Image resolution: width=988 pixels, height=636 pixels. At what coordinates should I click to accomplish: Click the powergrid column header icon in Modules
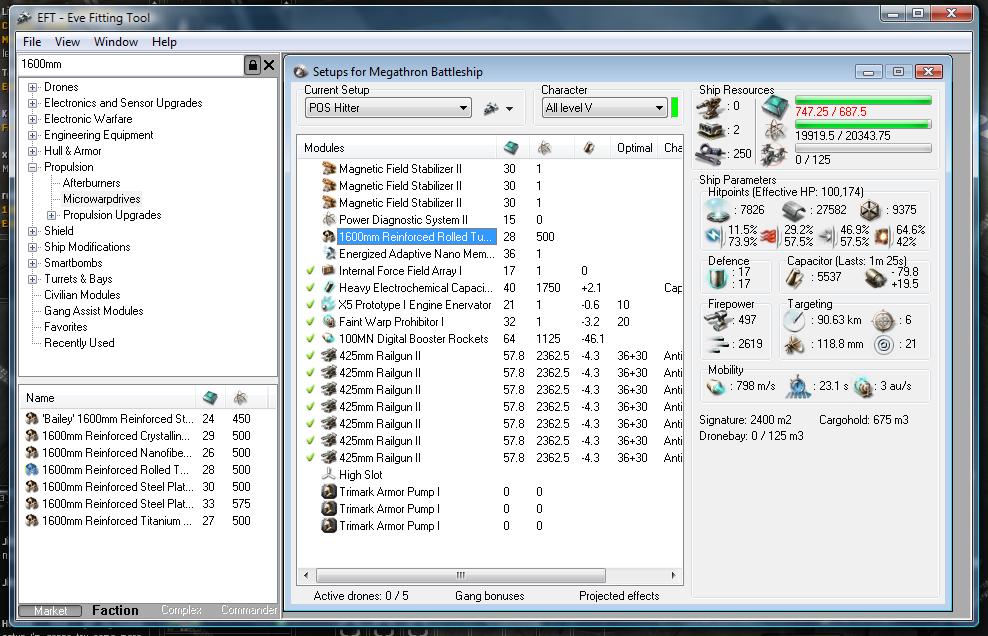(x=544, y=148)
